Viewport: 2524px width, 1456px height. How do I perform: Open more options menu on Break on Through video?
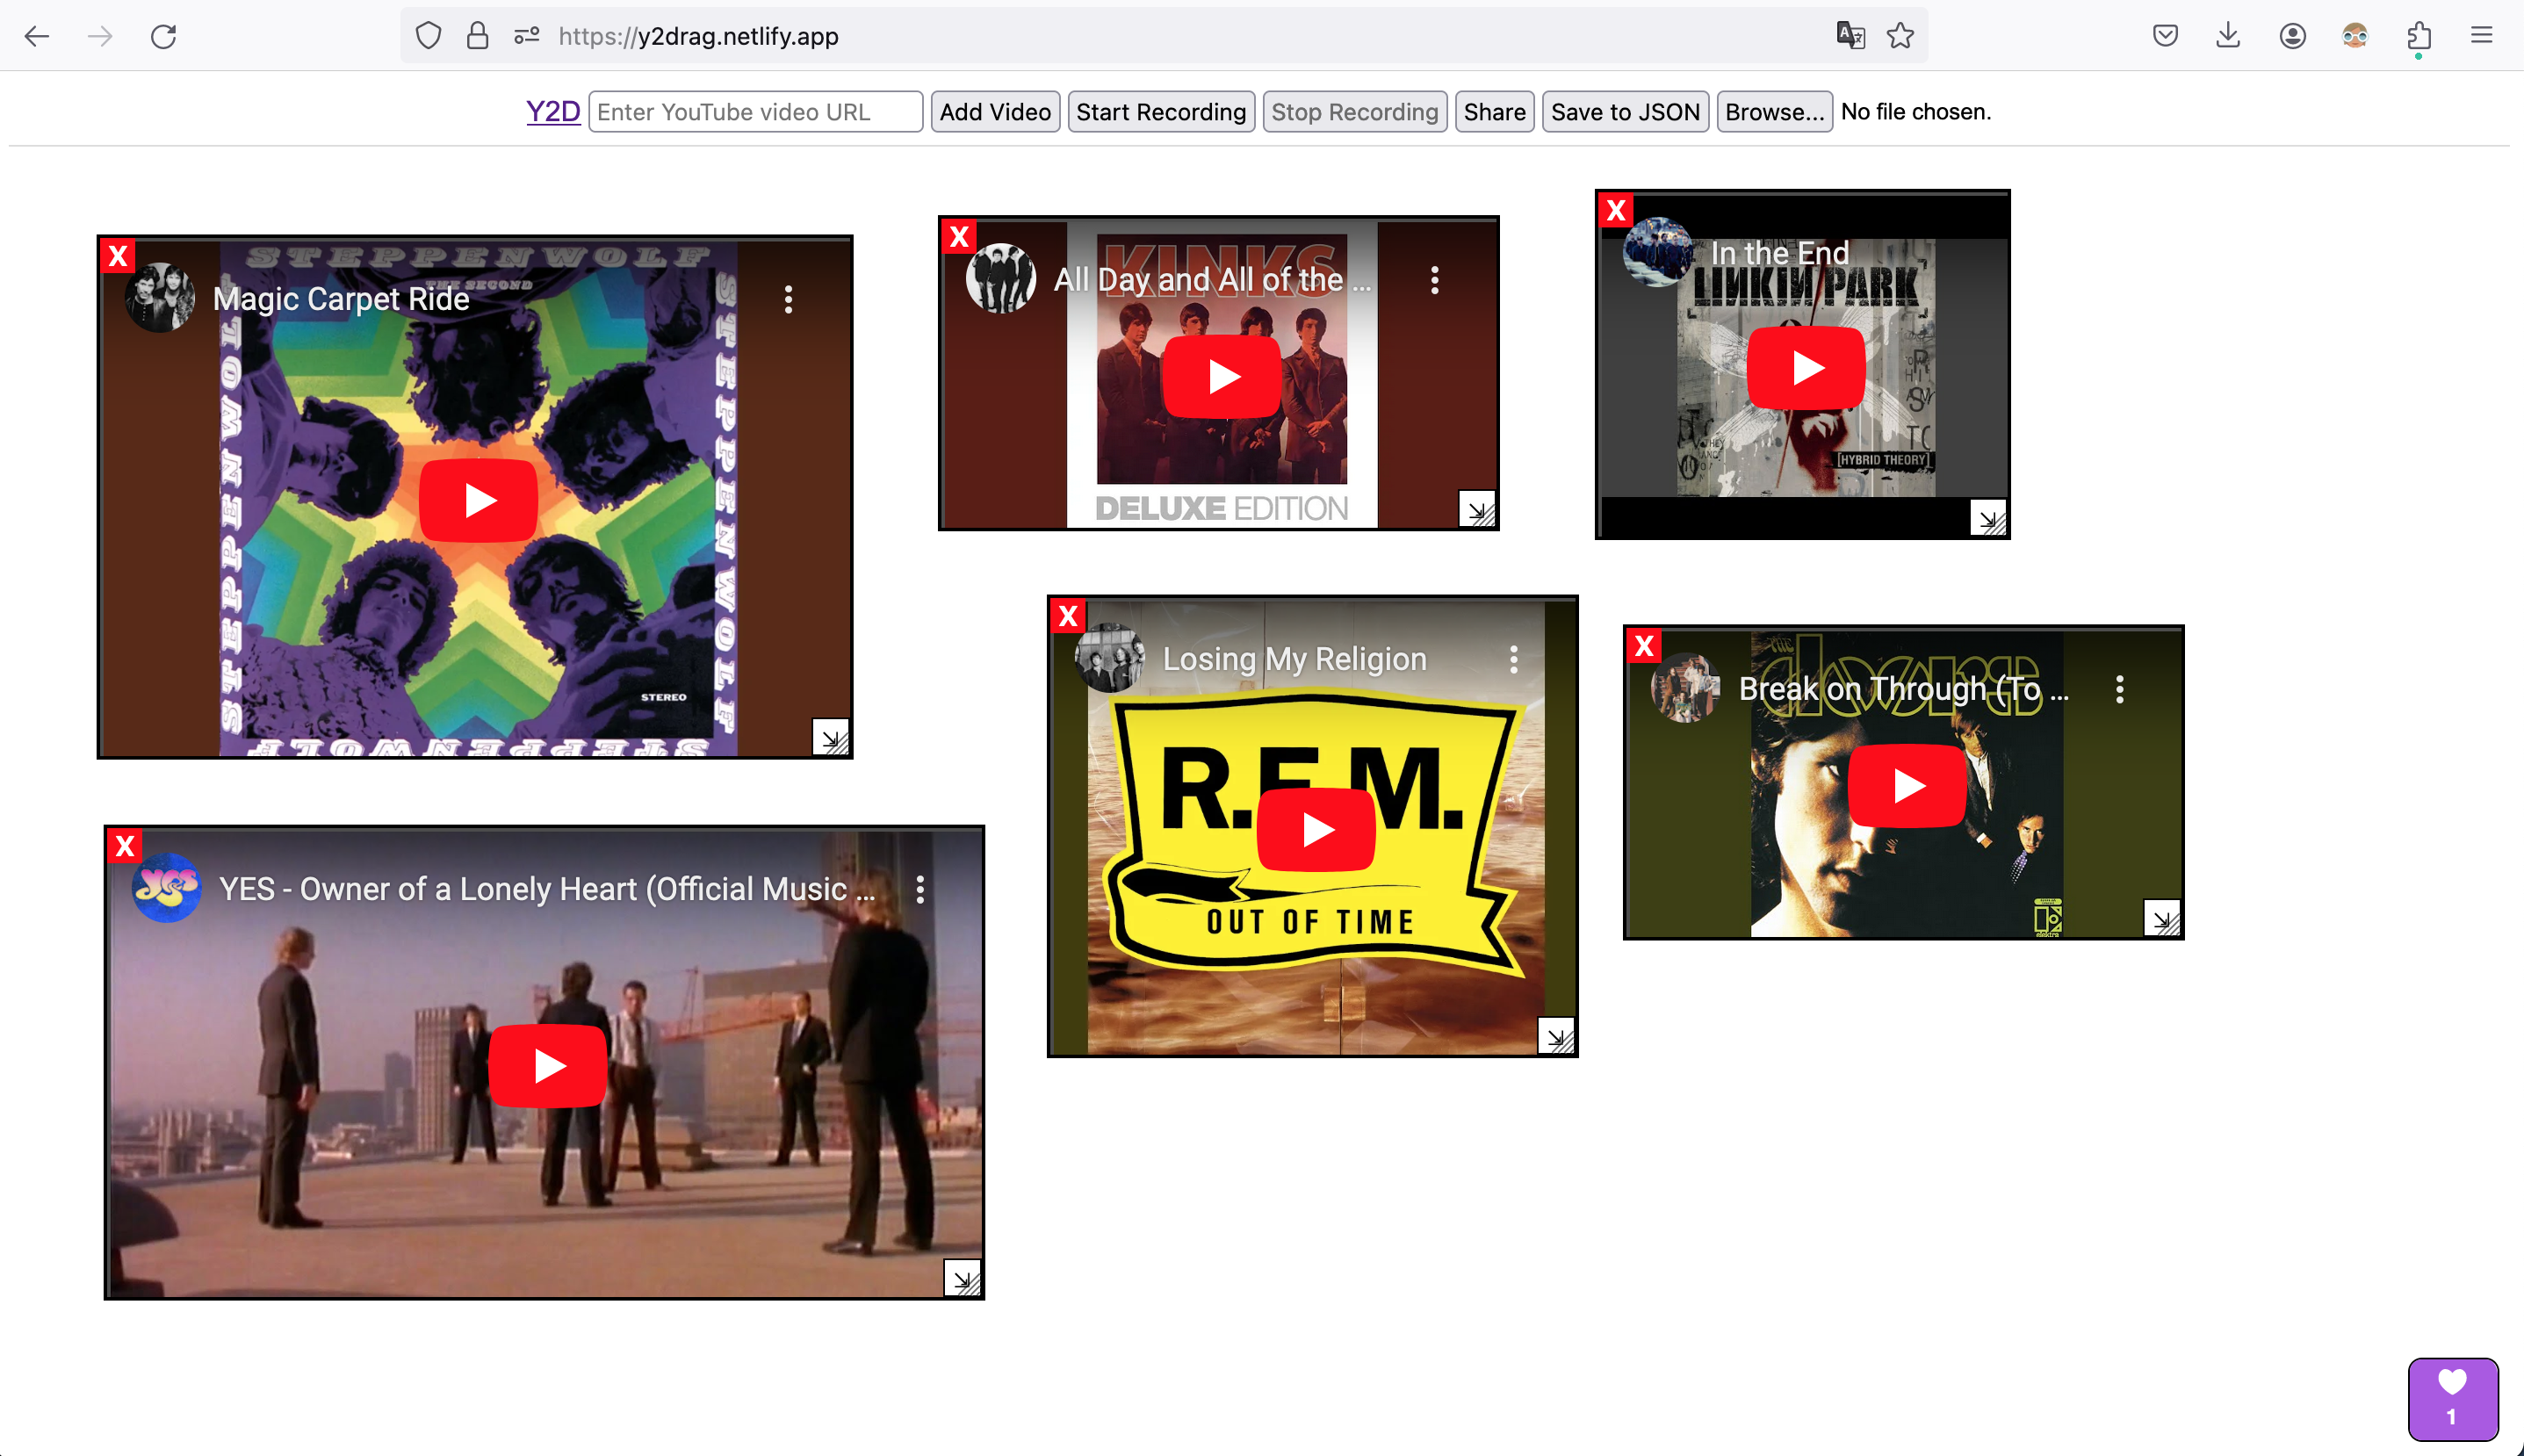tap(2120, 689)
